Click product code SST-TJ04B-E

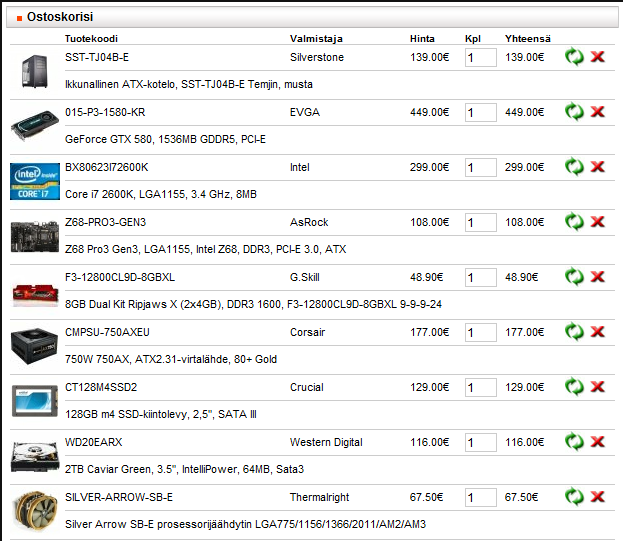[x=97, y=57]
